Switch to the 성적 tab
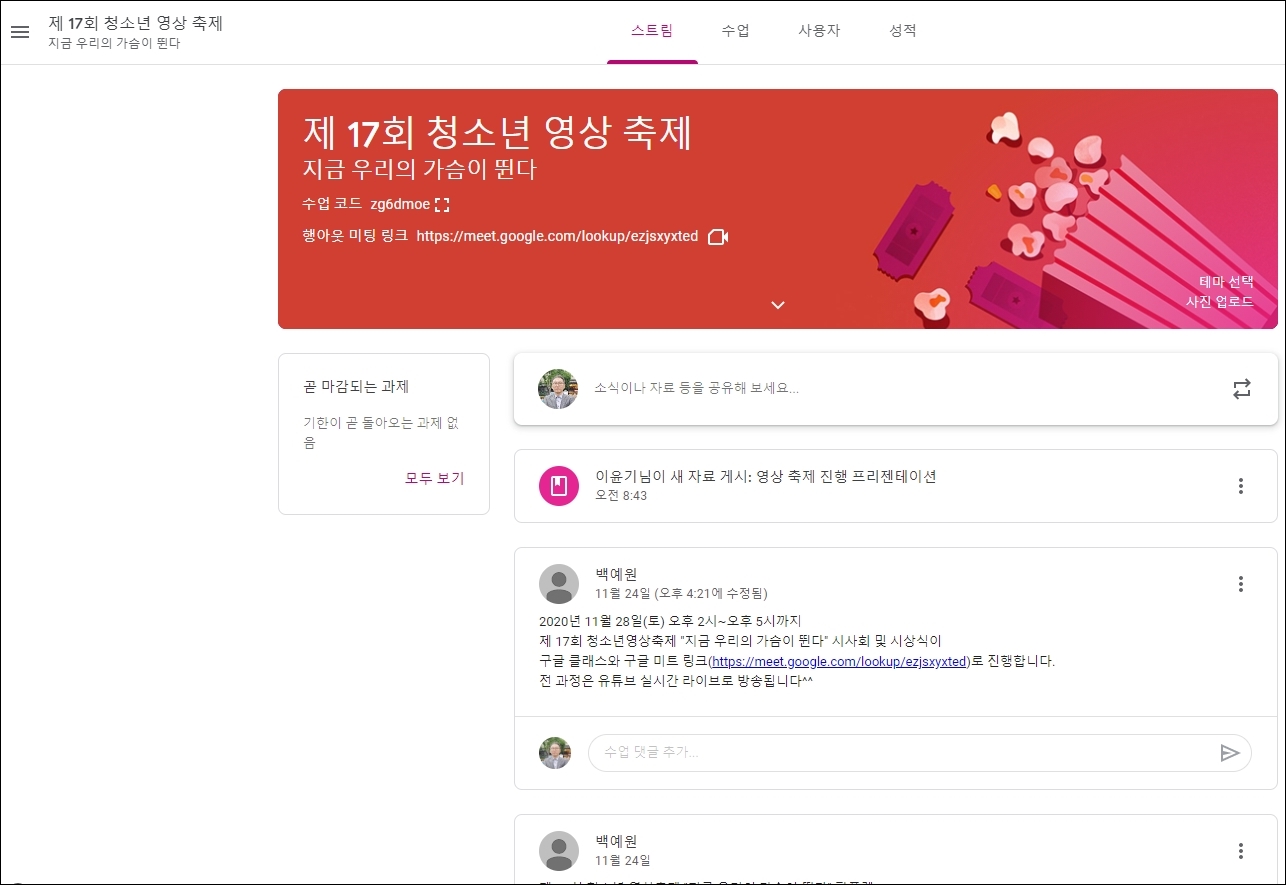This screenshot has width=1286, height=885. point(902,31)
